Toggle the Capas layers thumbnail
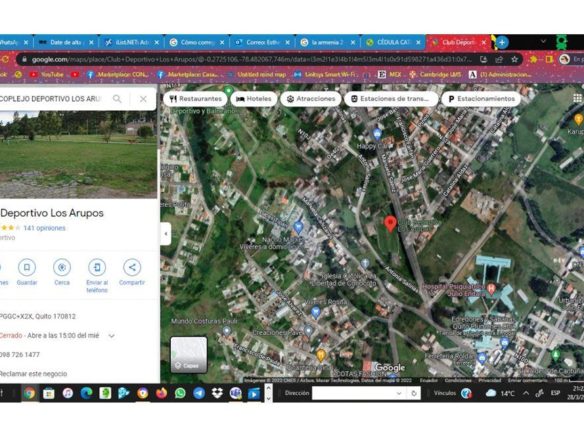This screenshot has width=584, height=438. tap(189, 355)
